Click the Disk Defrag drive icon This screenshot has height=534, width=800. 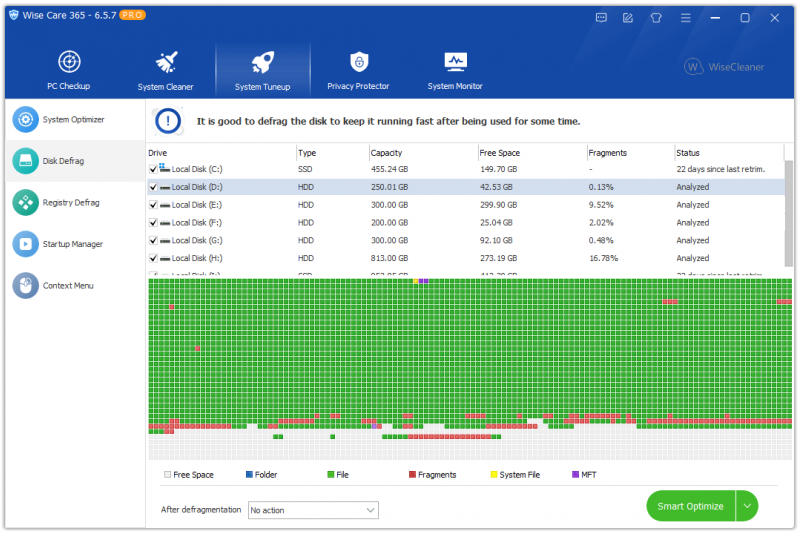[26, 161]
